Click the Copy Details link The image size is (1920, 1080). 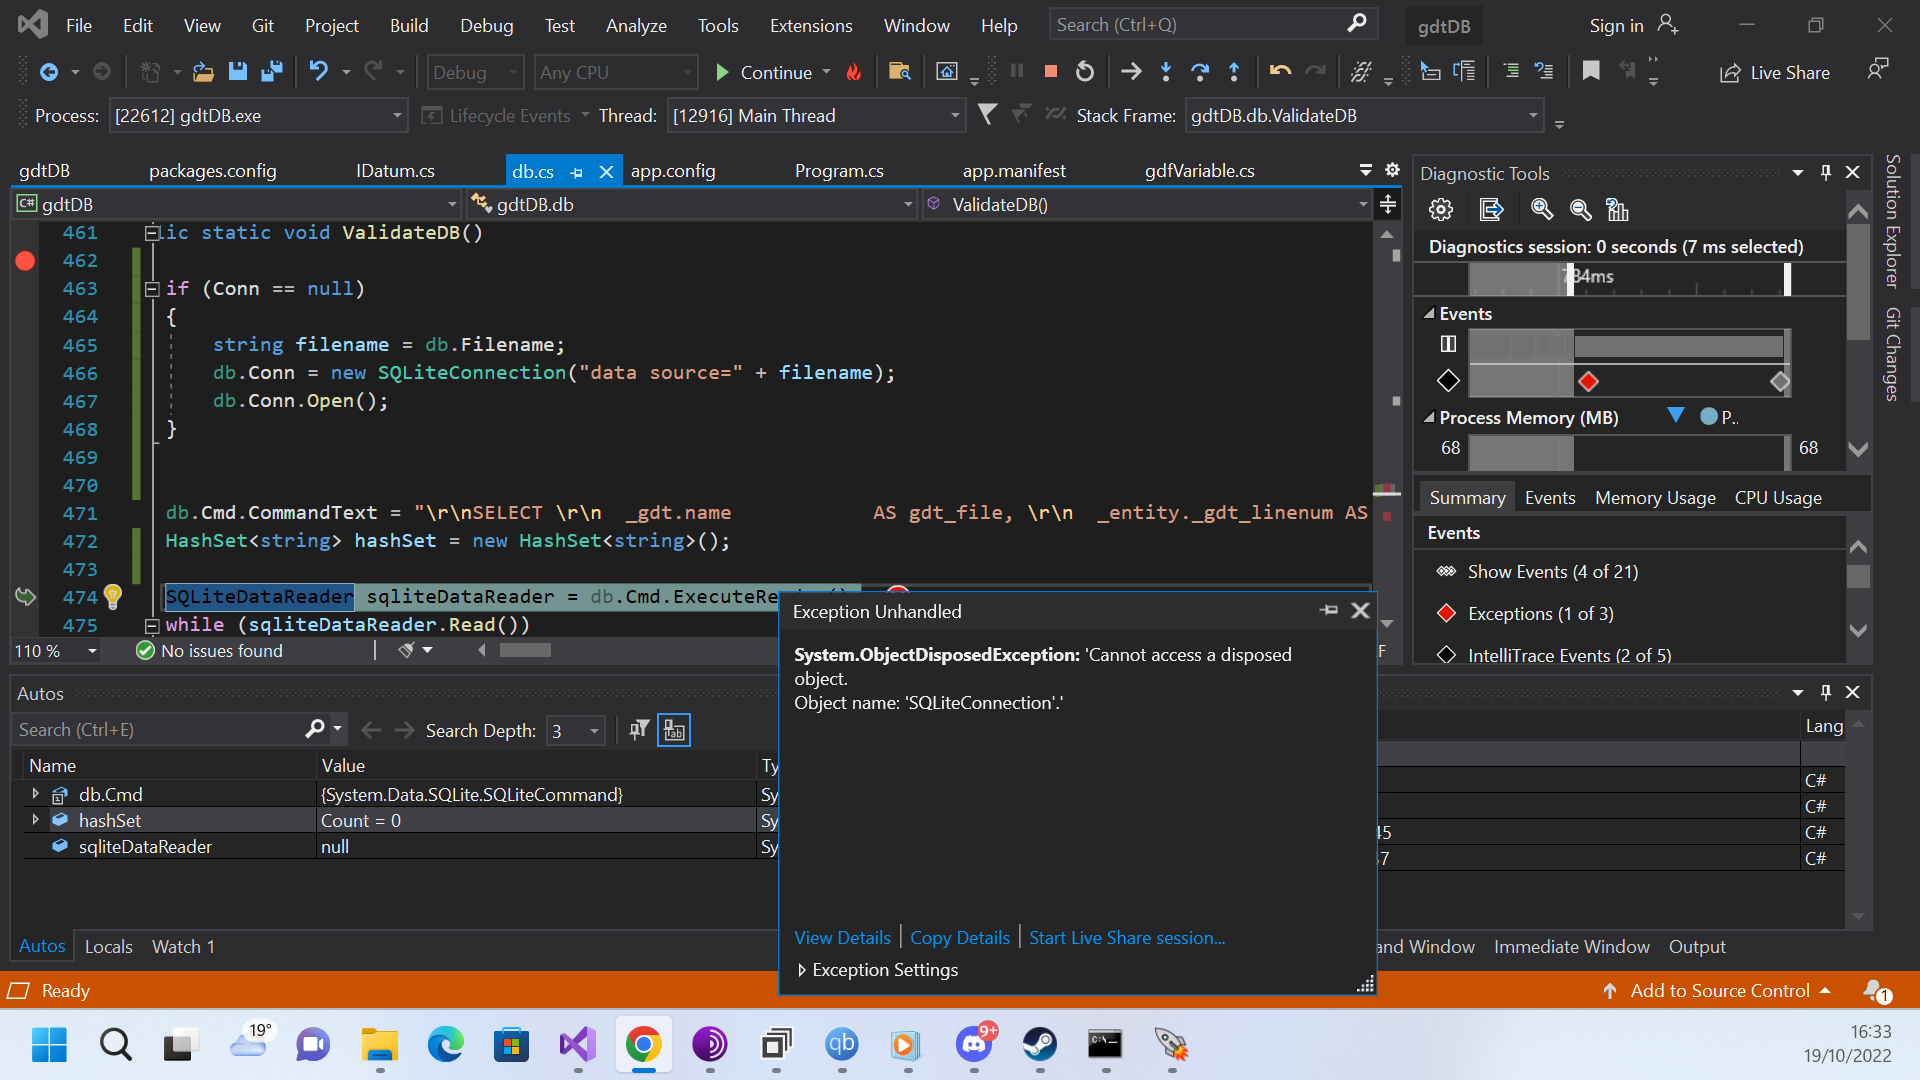[x=959, y=938]
